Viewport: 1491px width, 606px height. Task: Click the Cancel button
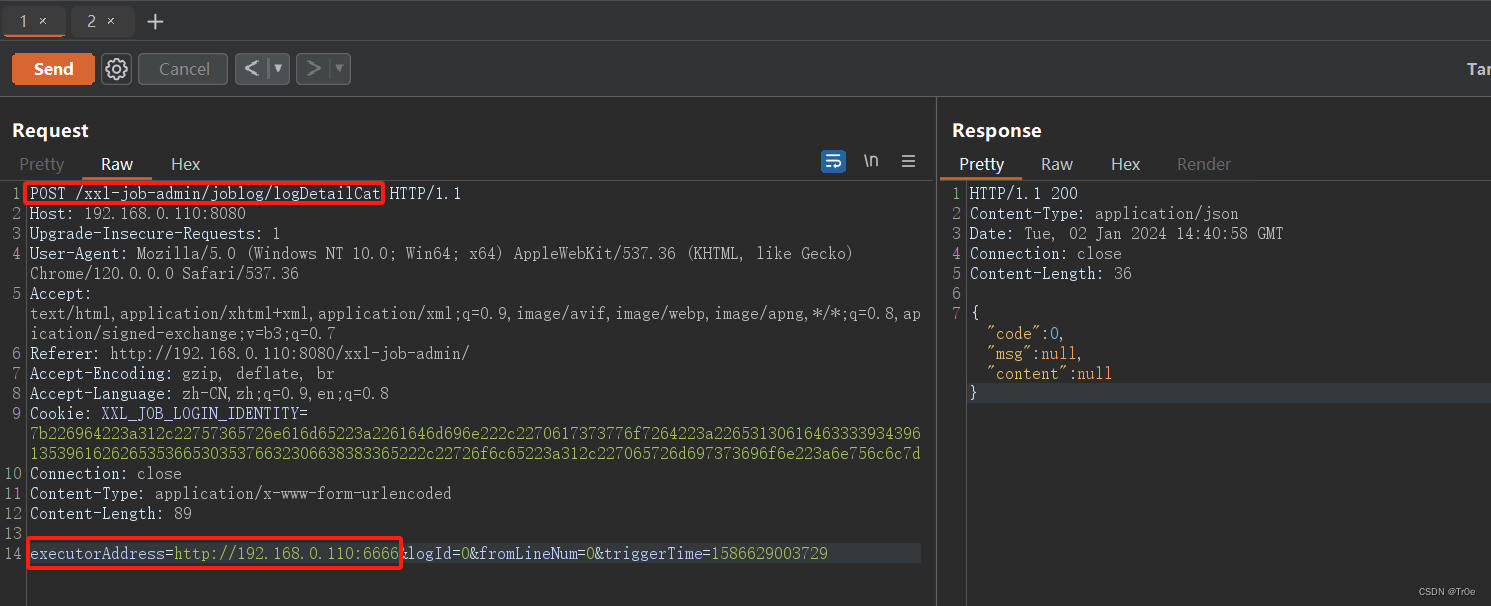tap(184, 69)
